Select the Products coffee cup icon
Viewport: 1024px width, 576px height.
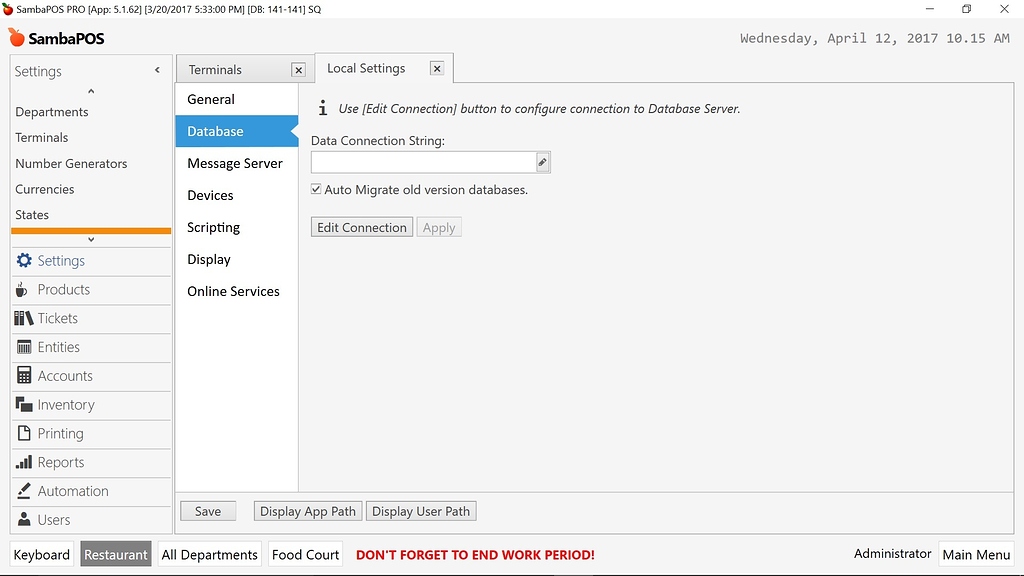pos(23,290)
